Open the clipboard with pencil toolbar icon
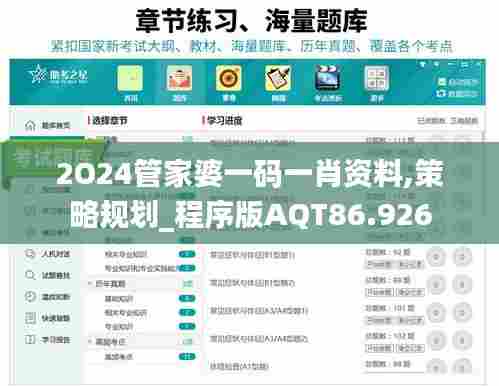This screenshot has height=386, width=499. 278,78
